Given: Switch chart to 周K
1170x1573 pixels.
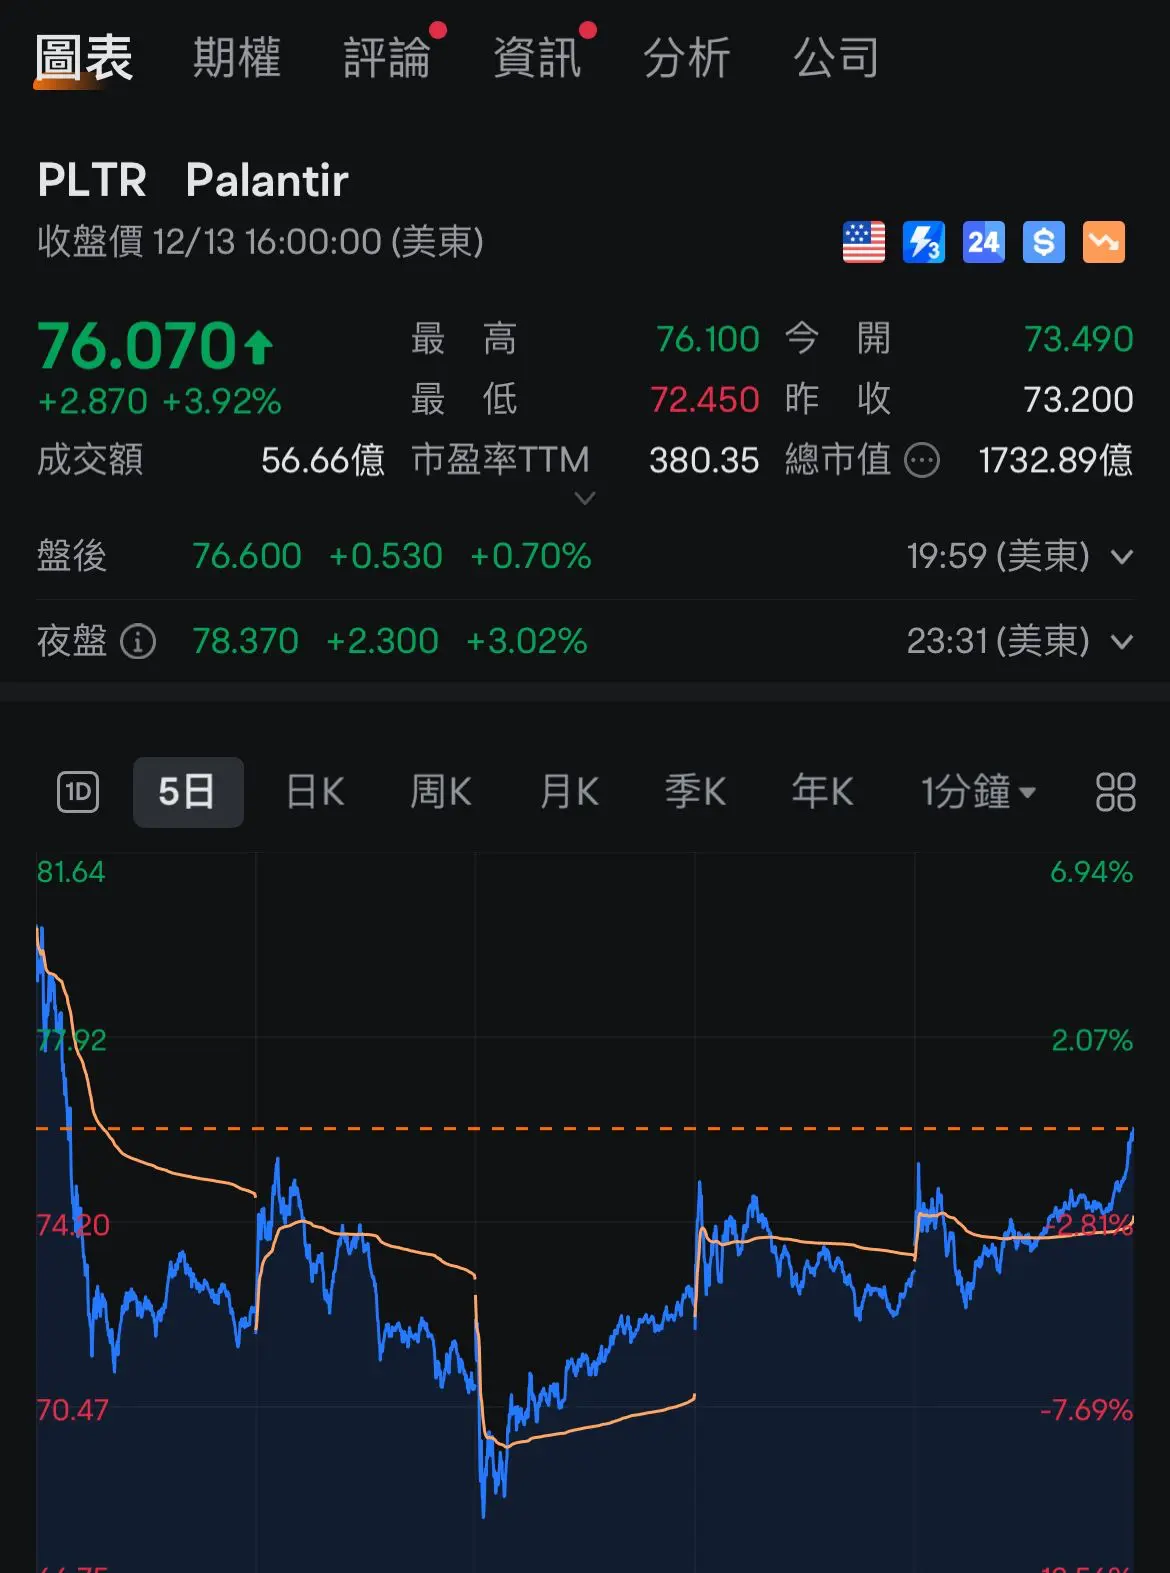Looking at the screenshot, I should (441, 792).
